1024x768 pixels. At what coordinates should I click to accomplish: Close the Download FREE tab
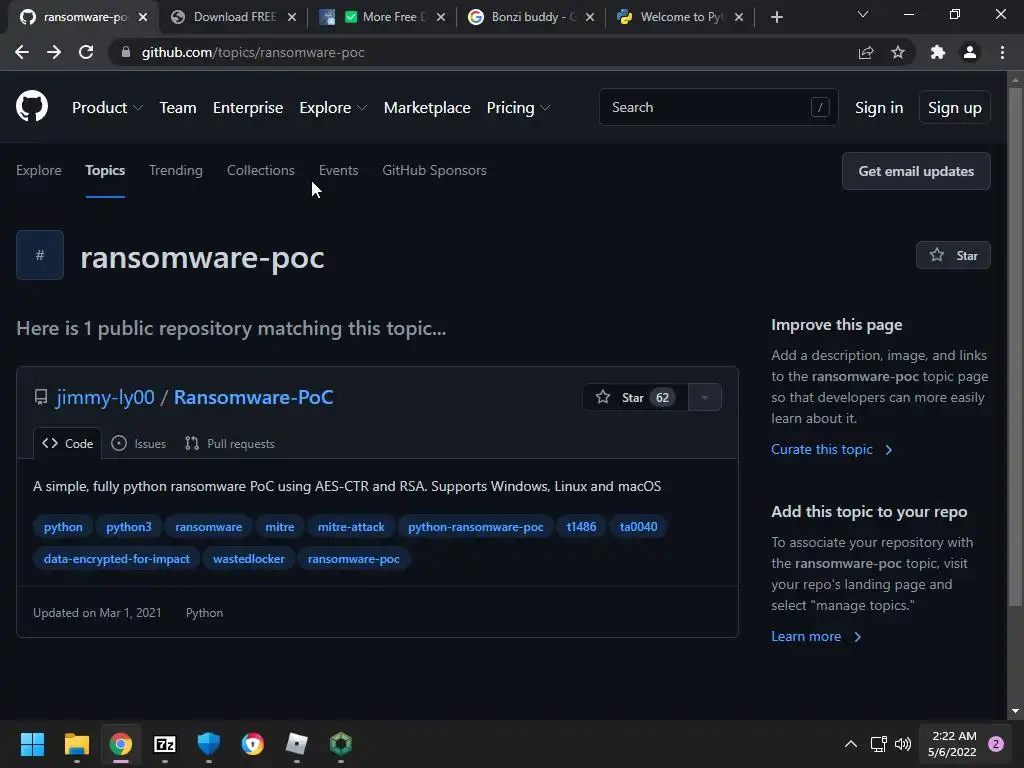tap(292, 17)
